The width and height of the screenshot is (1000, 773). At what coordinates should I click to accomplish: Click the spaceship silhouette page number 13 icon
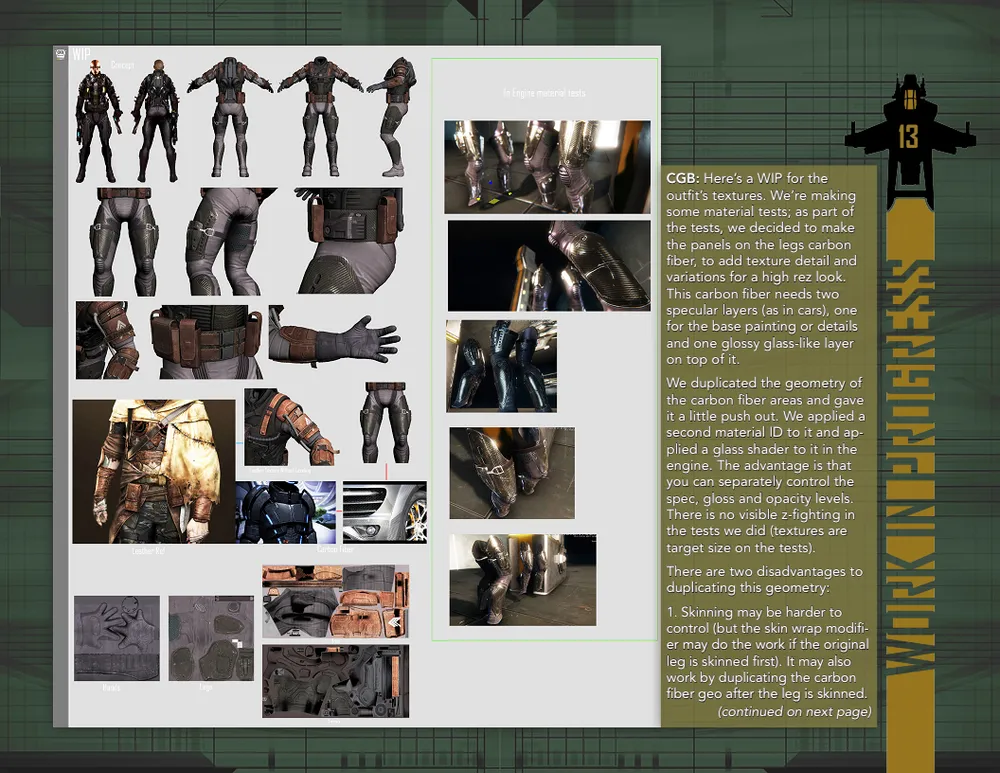[908, 128]
